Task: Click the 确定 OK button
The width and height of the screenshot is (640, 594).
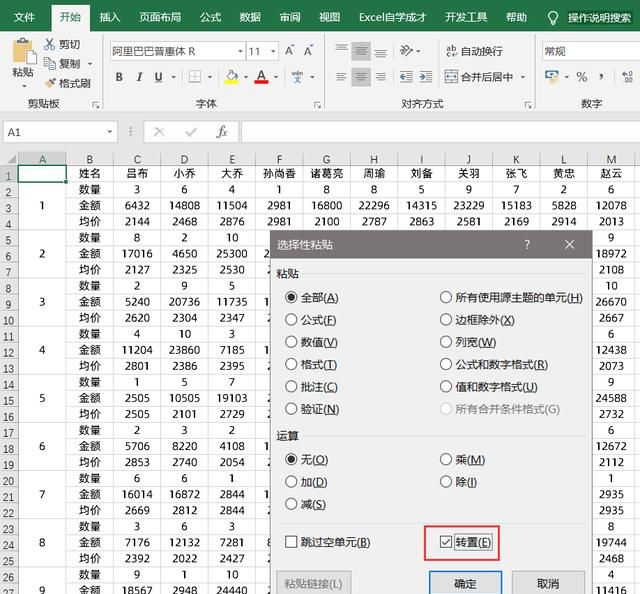Action: pos(465,583)
